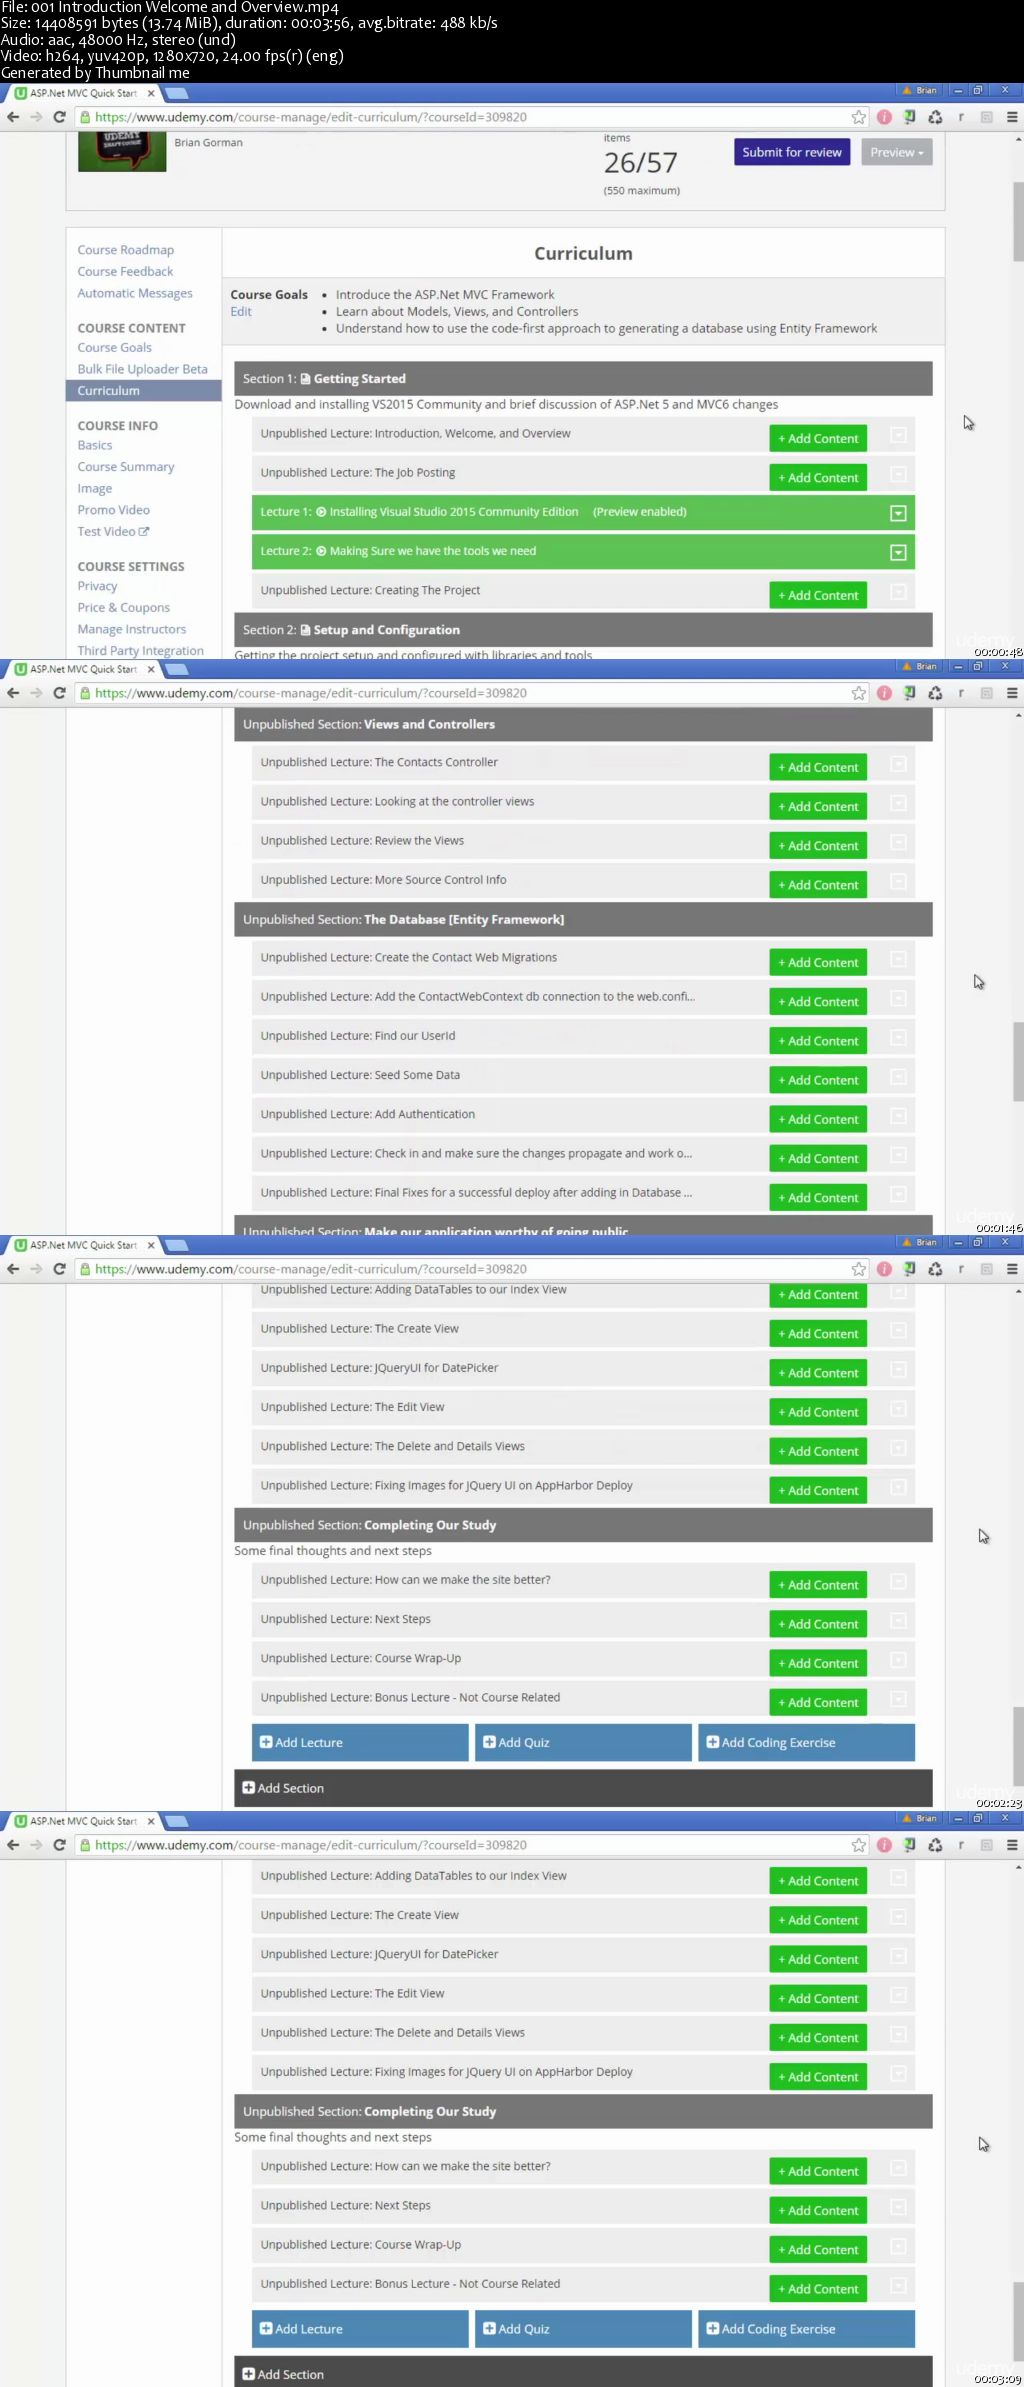Click the circle icon in Lecture 2 row
Screen dimensions: 1024x2387
click(321, 551)
